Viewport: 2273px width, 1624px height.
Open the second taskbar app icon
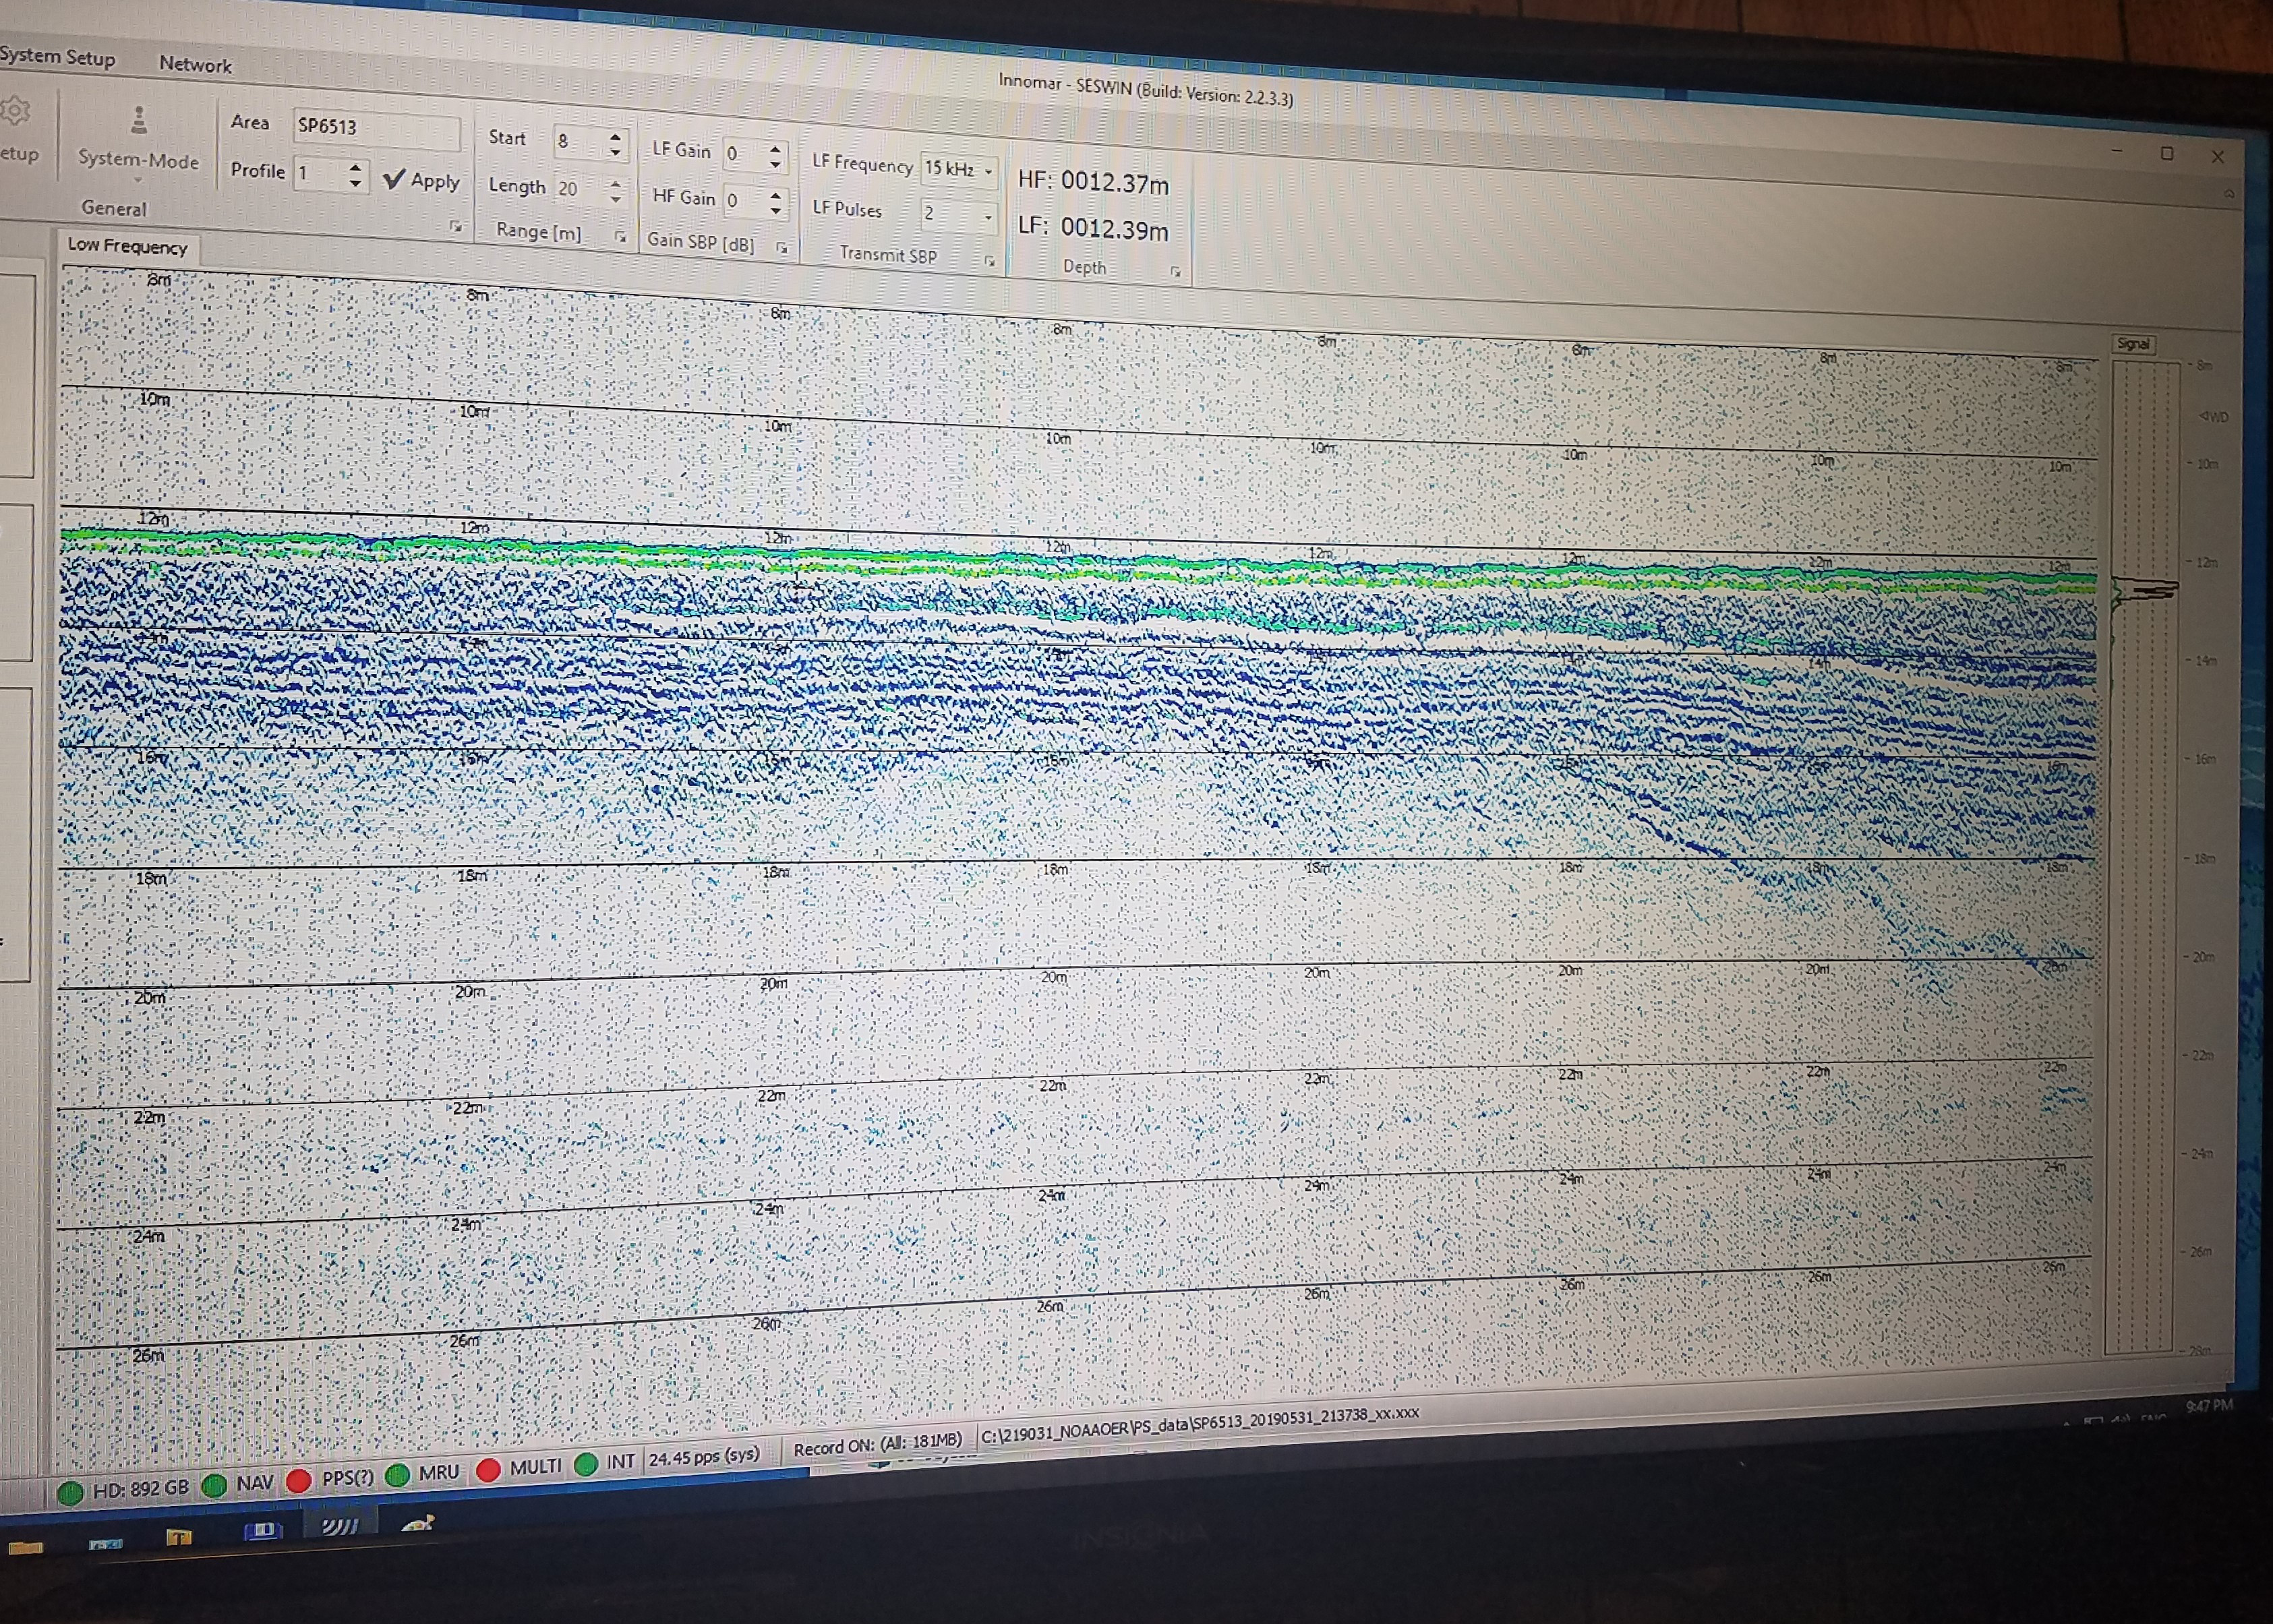[x=105, y=1544]
